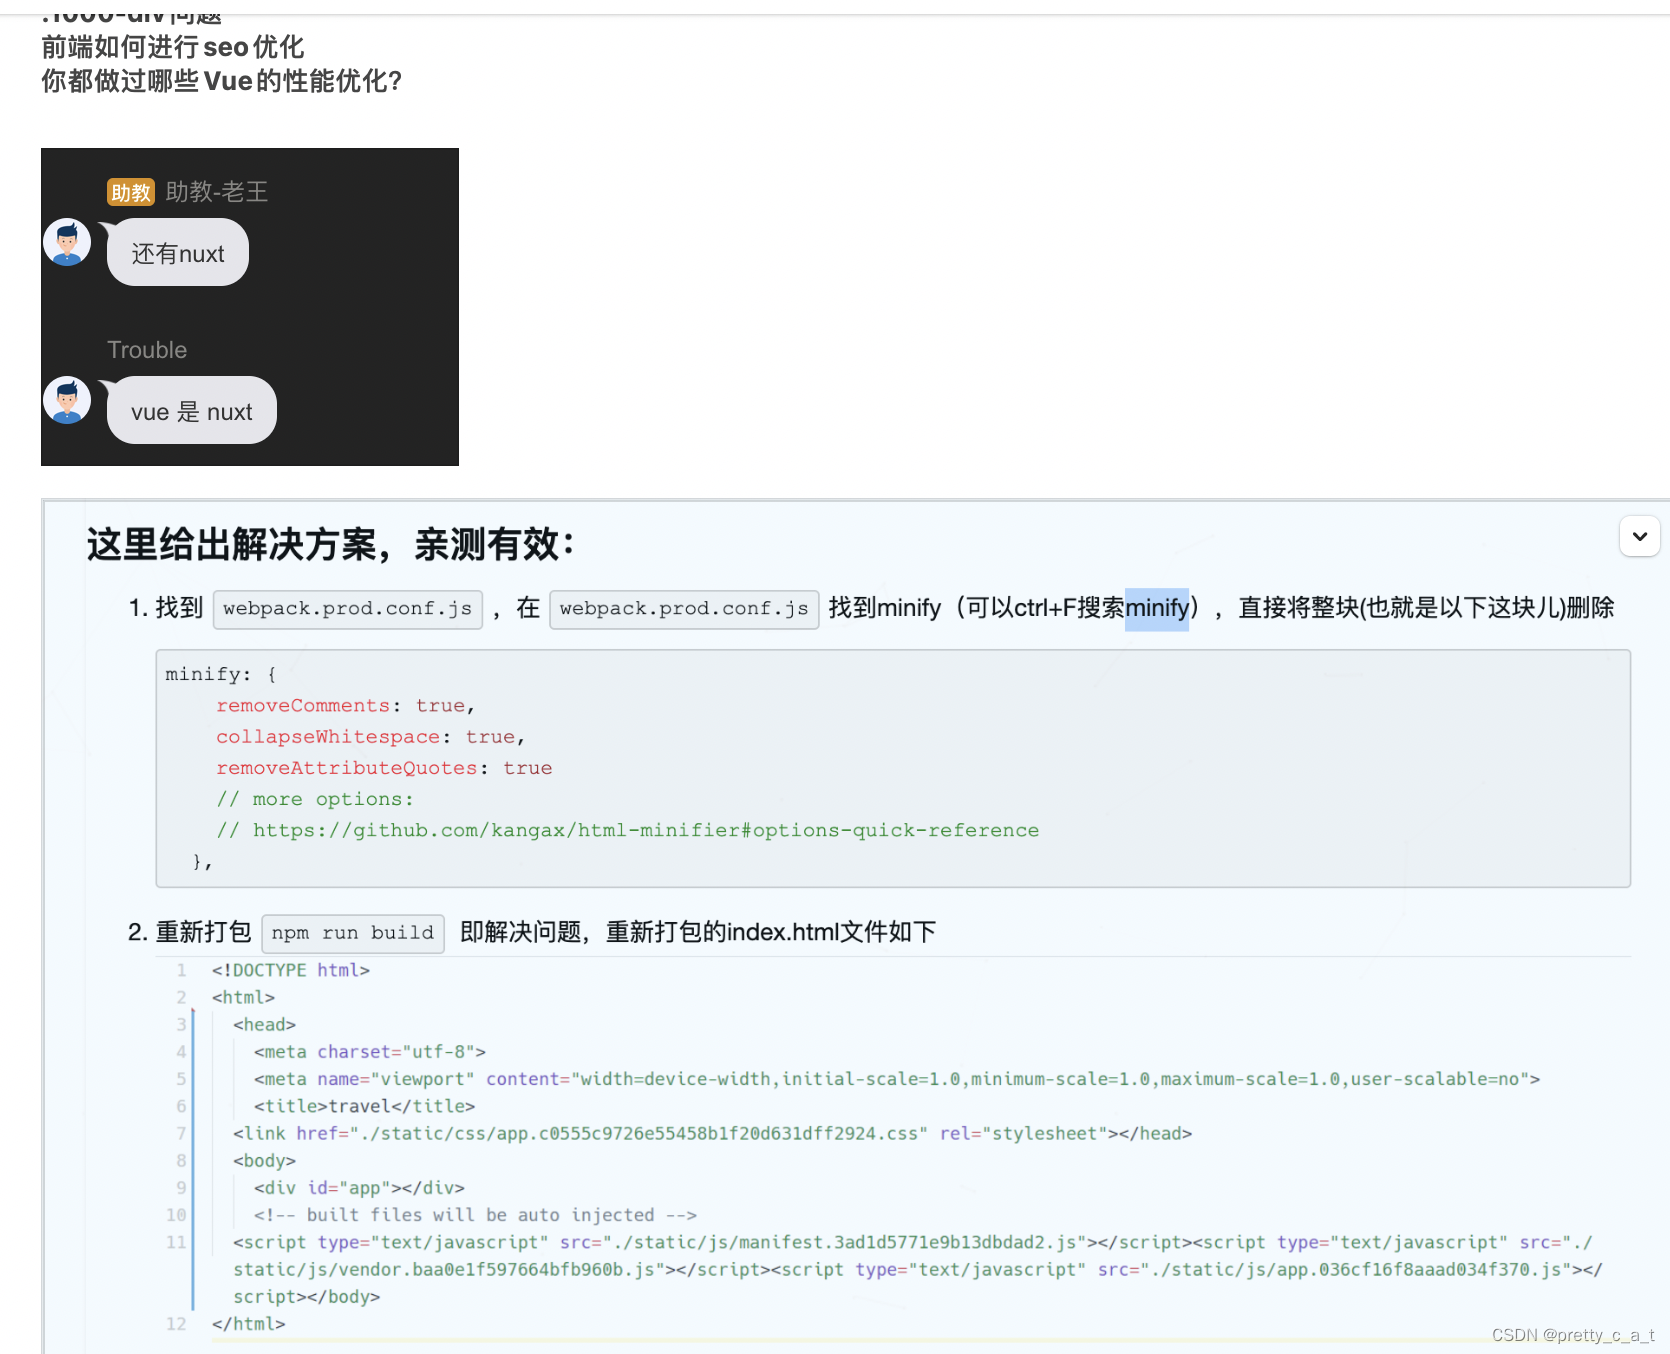Screen dimensions: 1670x1354
Task: Click the 'built files will be auto injected' comment
Action: pyautogui.click(x=475, y=1215)
